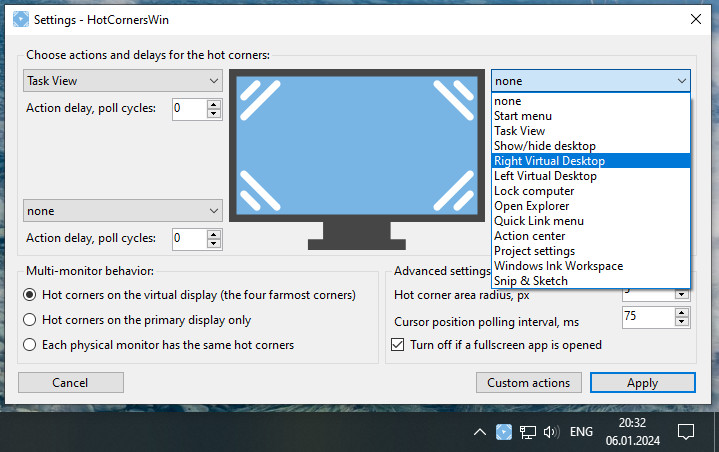This screenshot has width=719, height=452.
Task: Open the notification center taskbar icon
Action: coord(686,432)
